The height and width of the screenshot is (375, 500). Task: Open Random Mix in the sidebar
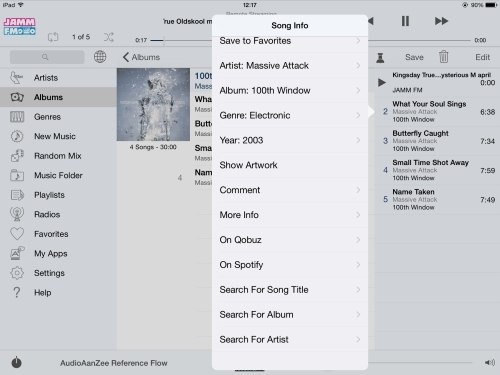coord(58,156)
